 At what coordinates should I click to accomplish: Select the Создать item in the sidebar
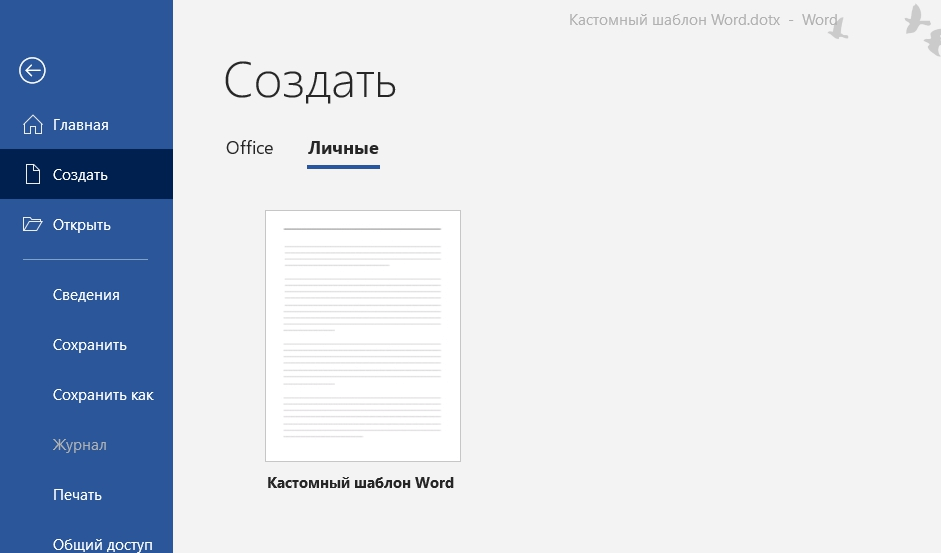tap(80, 175)
